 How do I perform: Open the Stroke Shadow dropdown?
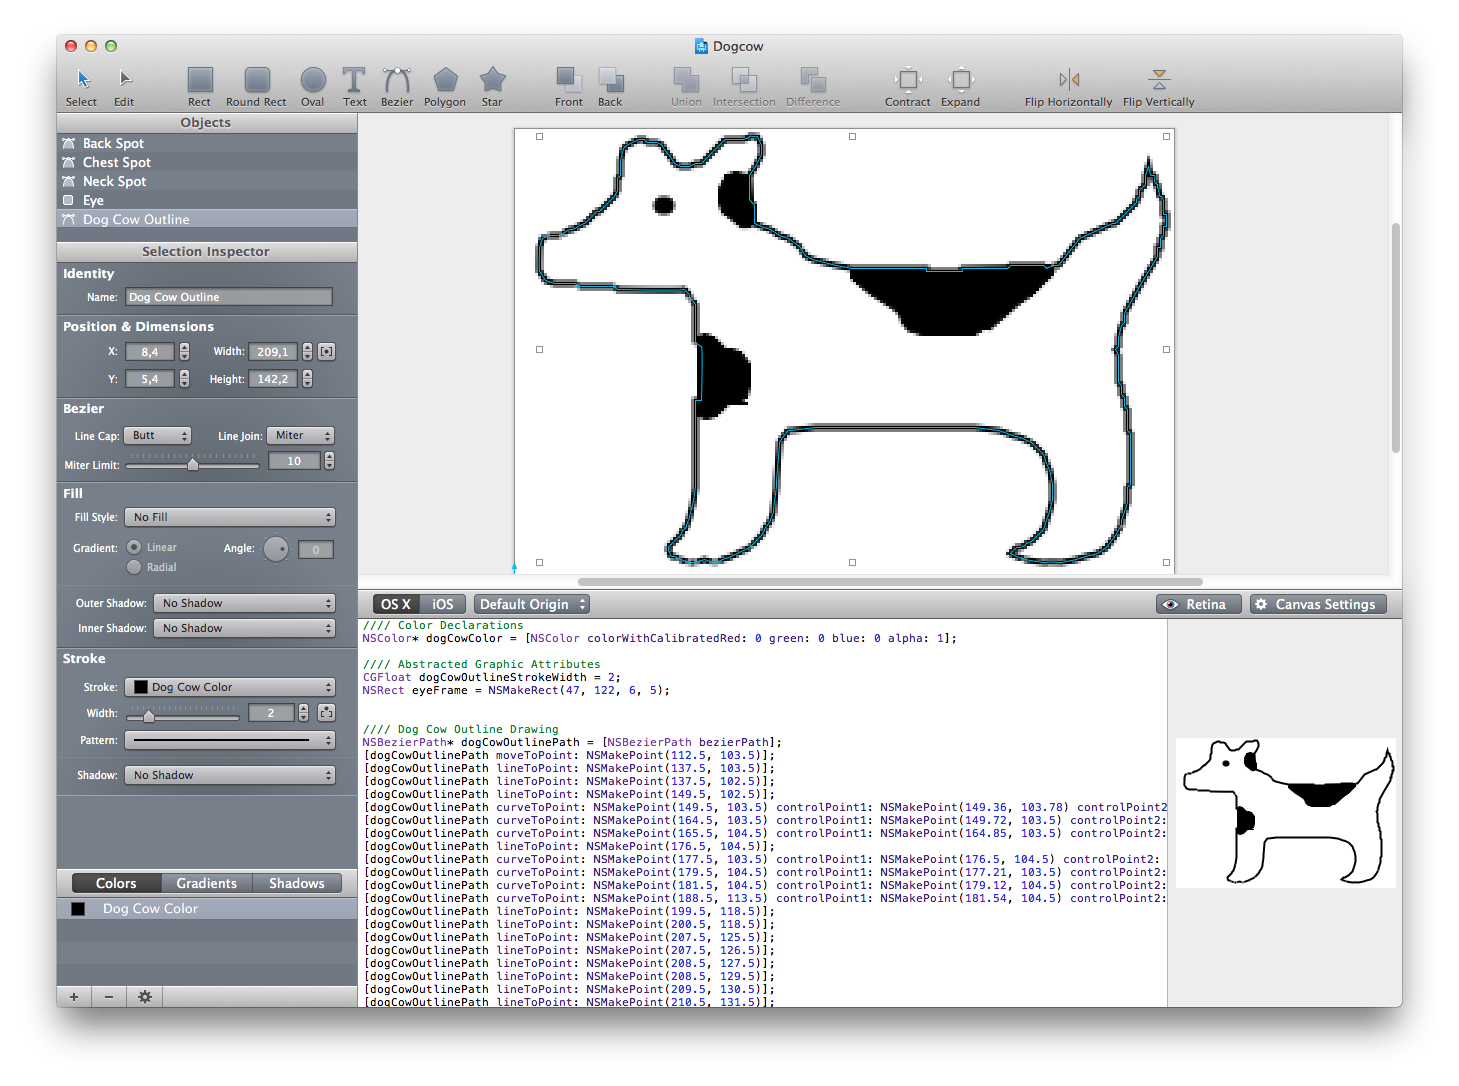[230, 775]
